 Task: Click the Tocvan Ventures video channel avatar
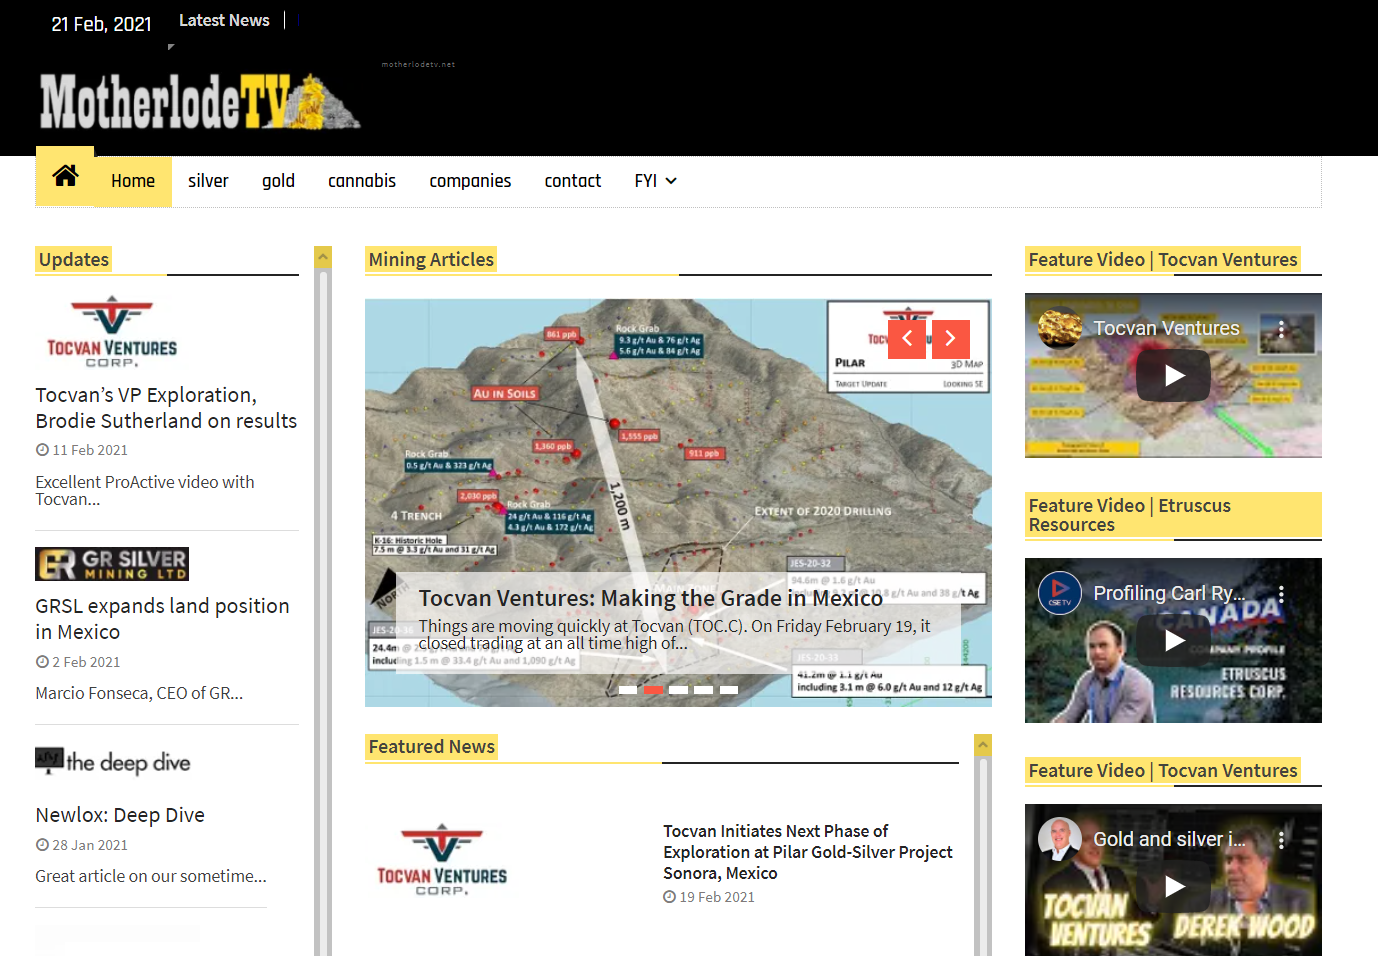coord(1060,328)
